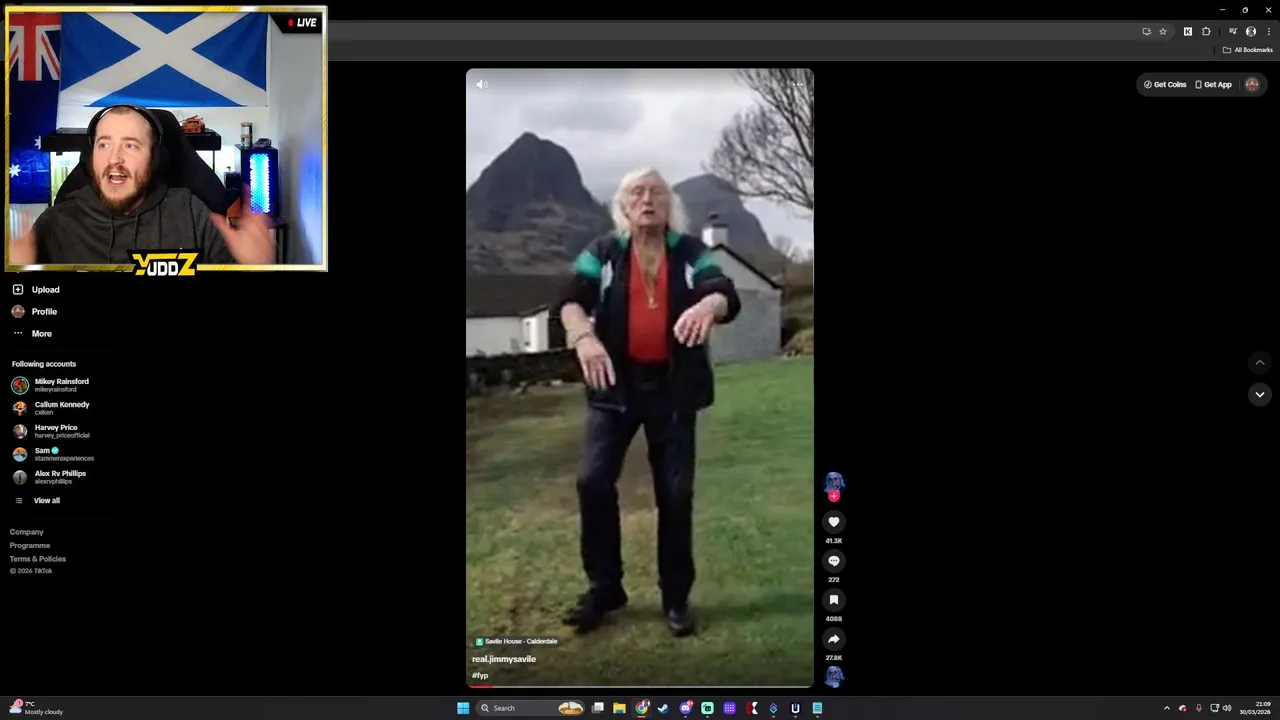Open the TikTok profile avatar menu
This screenshot has width=1280, height=720.
coord(1252,85)
